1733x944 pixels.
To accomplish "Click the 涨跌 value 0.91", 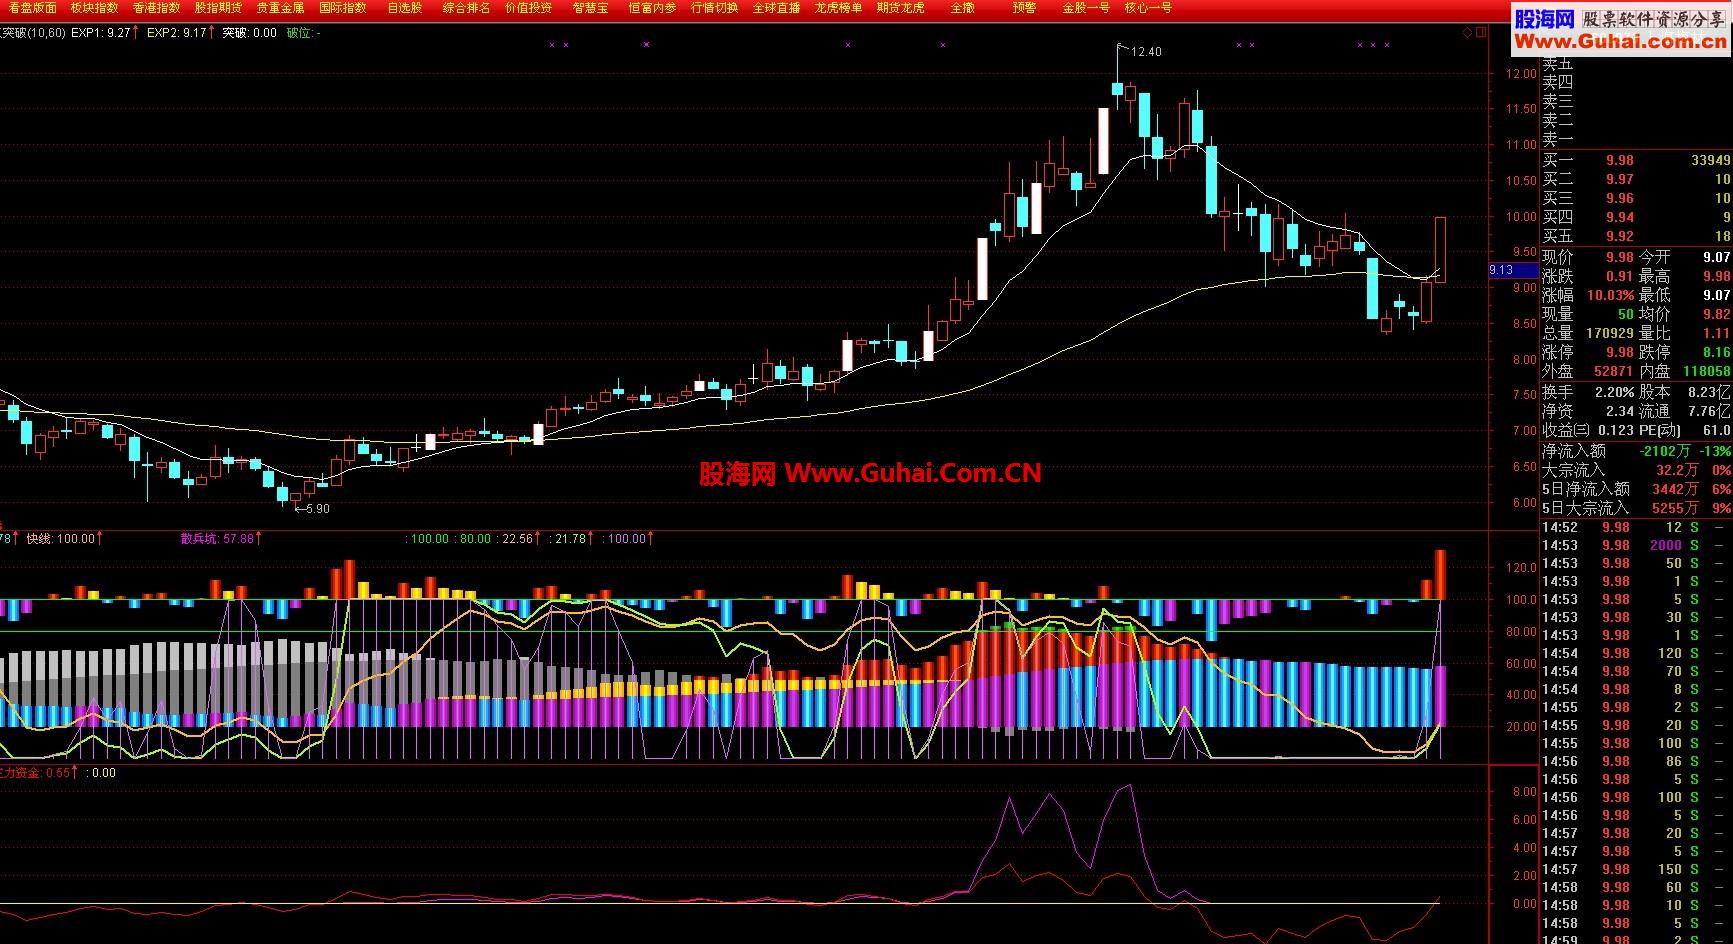I will pos(1620,276).
